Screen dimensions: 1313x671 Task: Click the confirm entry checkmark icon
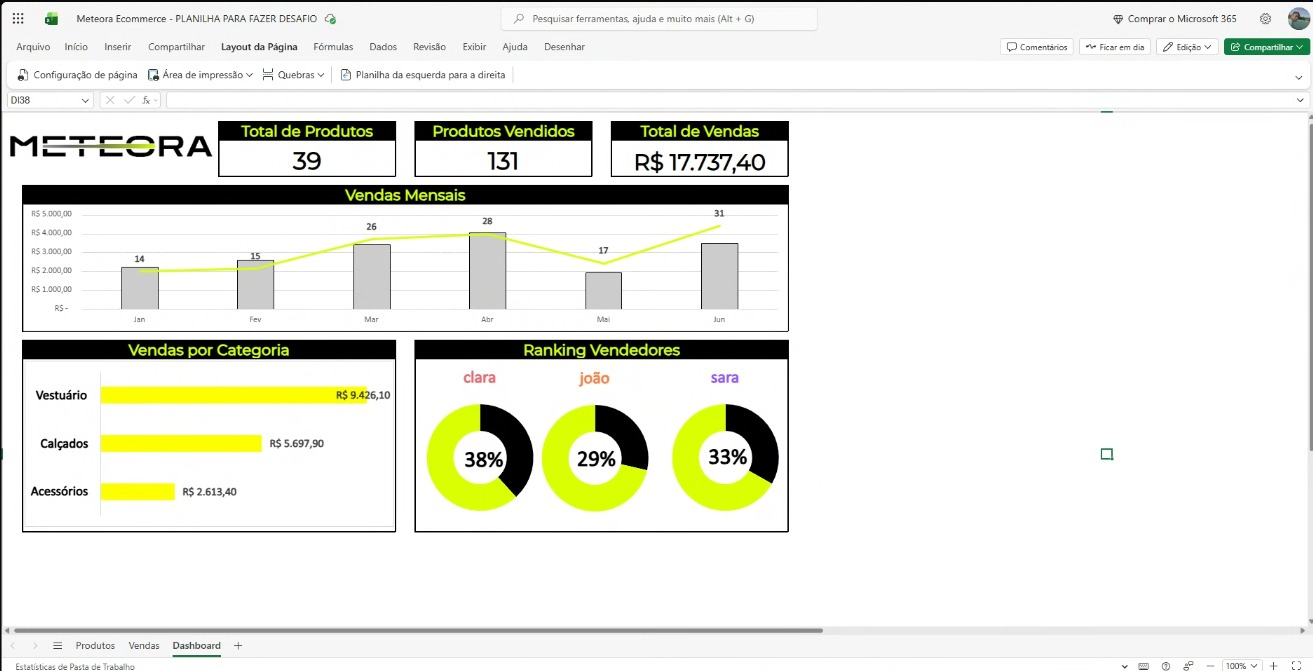(128, 100)
